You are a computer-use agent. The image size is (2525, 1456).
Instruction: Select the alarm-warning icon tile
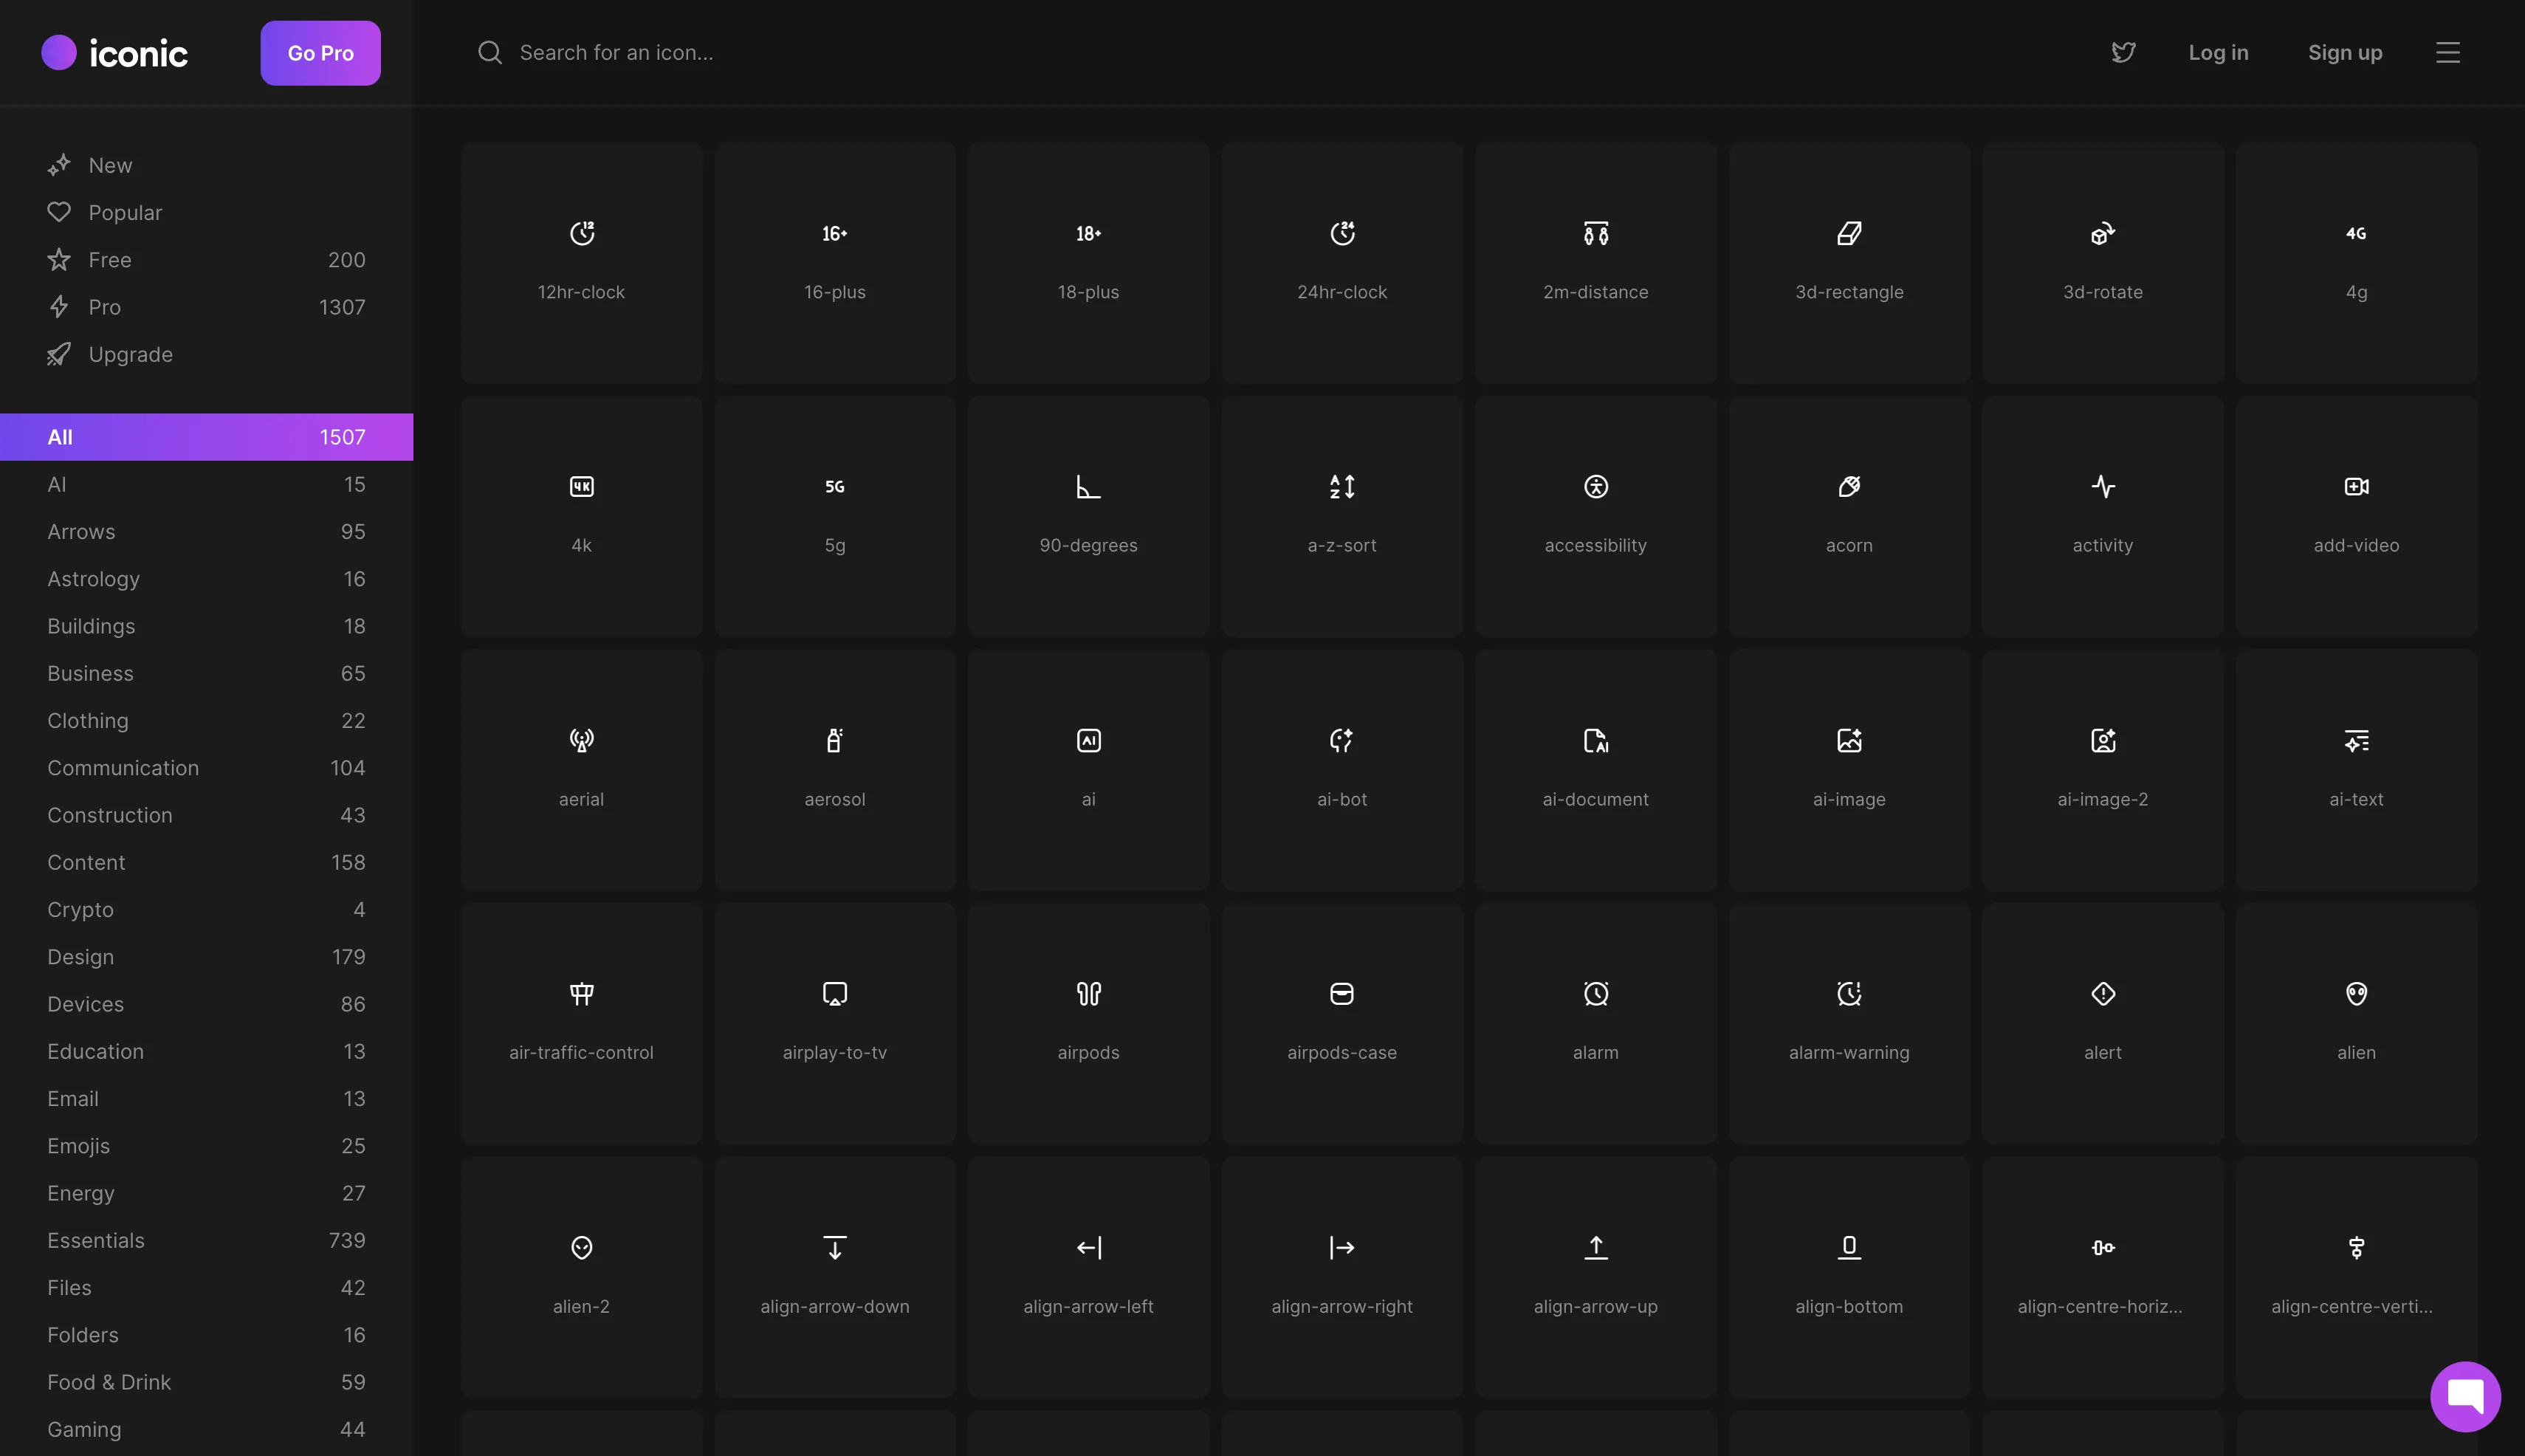click(1848, 1022)
